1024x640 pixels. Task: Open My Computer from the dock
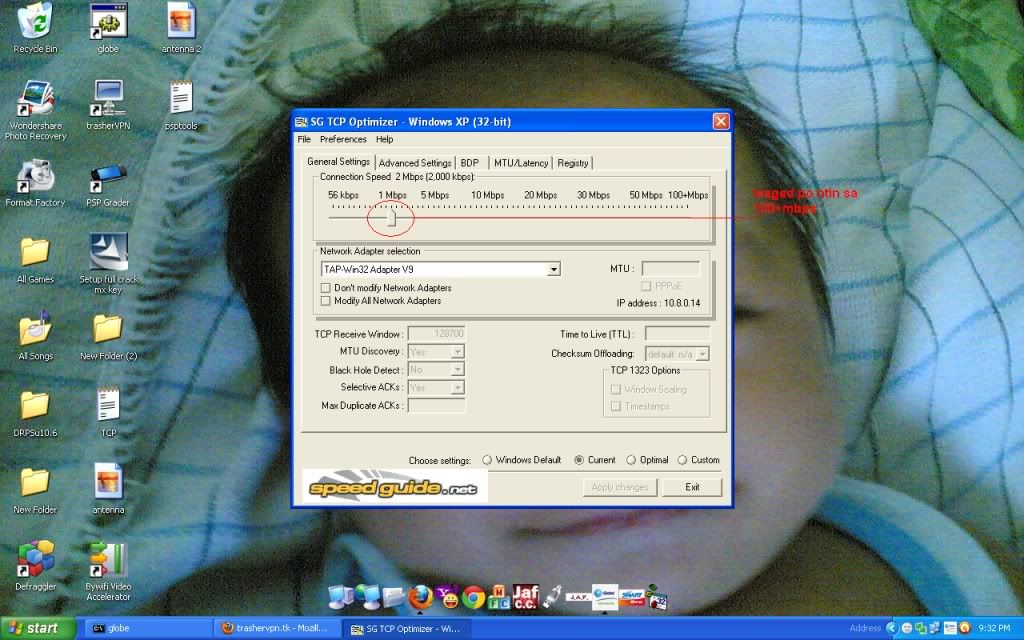pyautogui.click(x=342, y=597)
